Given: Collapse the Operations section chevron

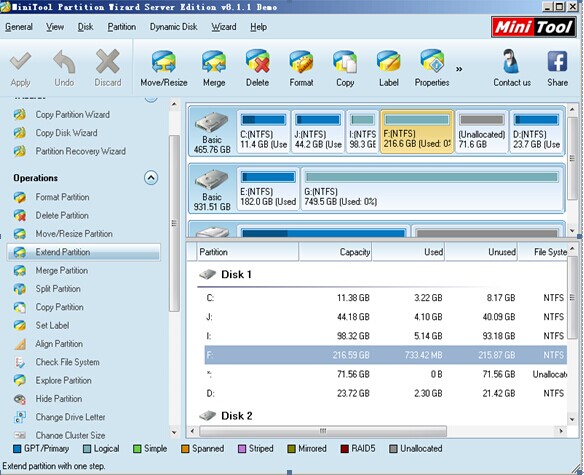Looking at the screenshot, I should (151, 178).
